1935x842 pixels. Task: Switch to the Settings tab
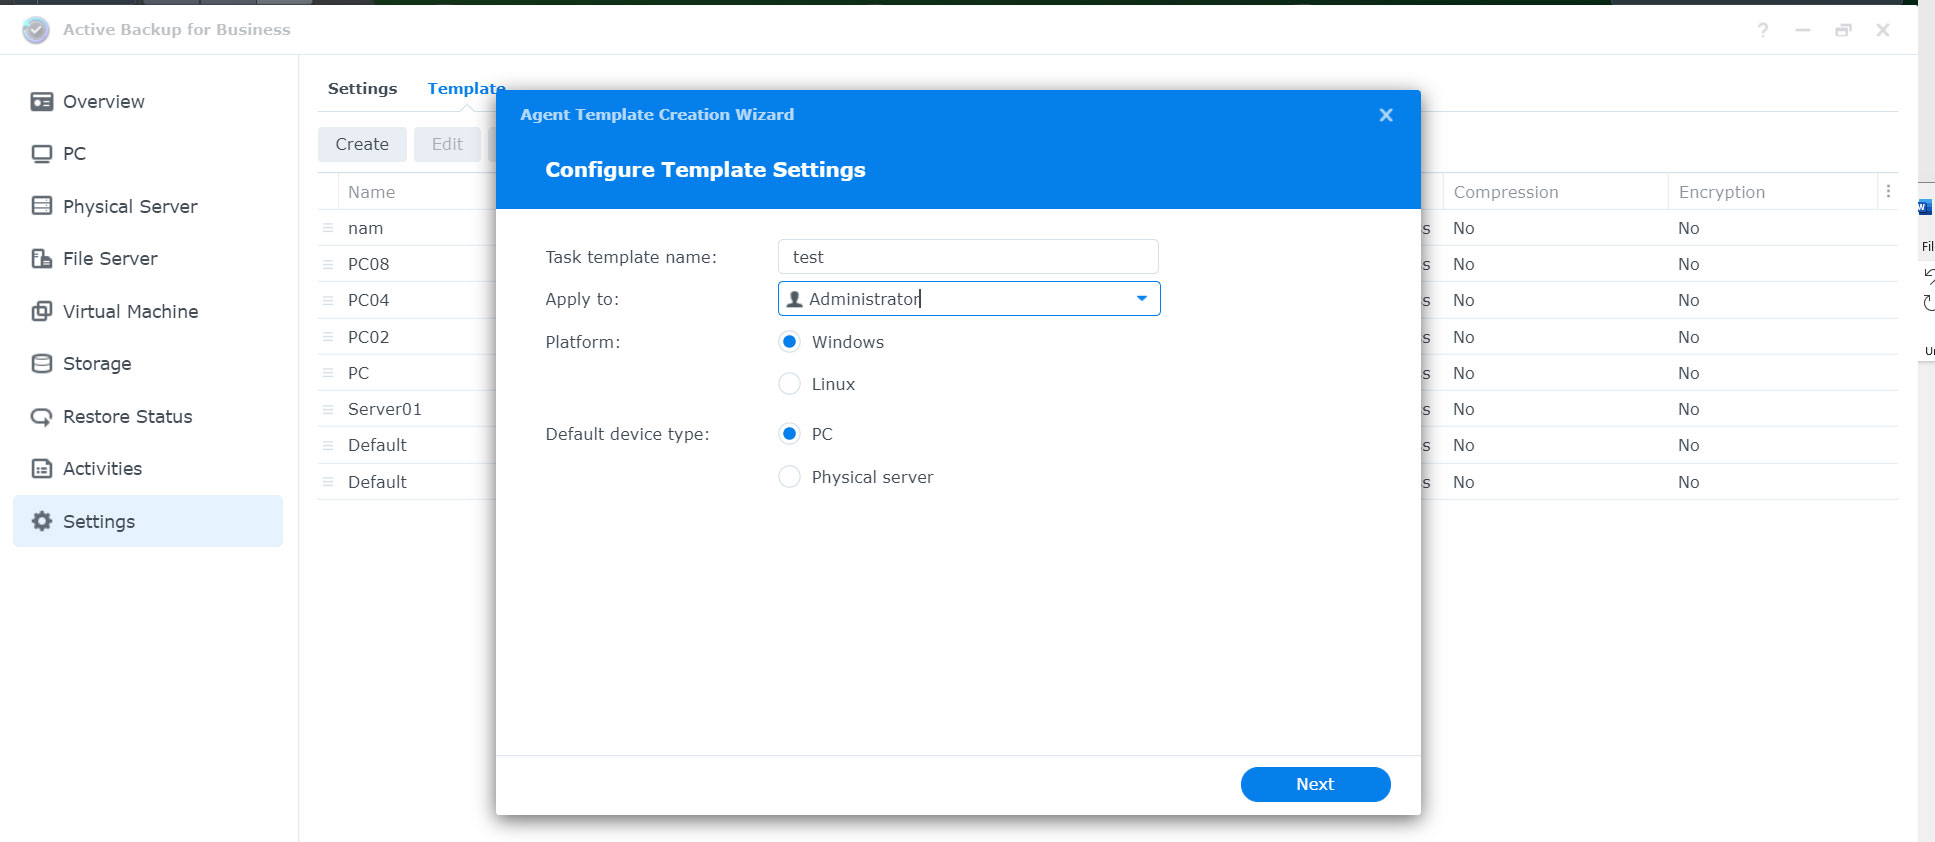pyautogui.click(x=362, y=88)
